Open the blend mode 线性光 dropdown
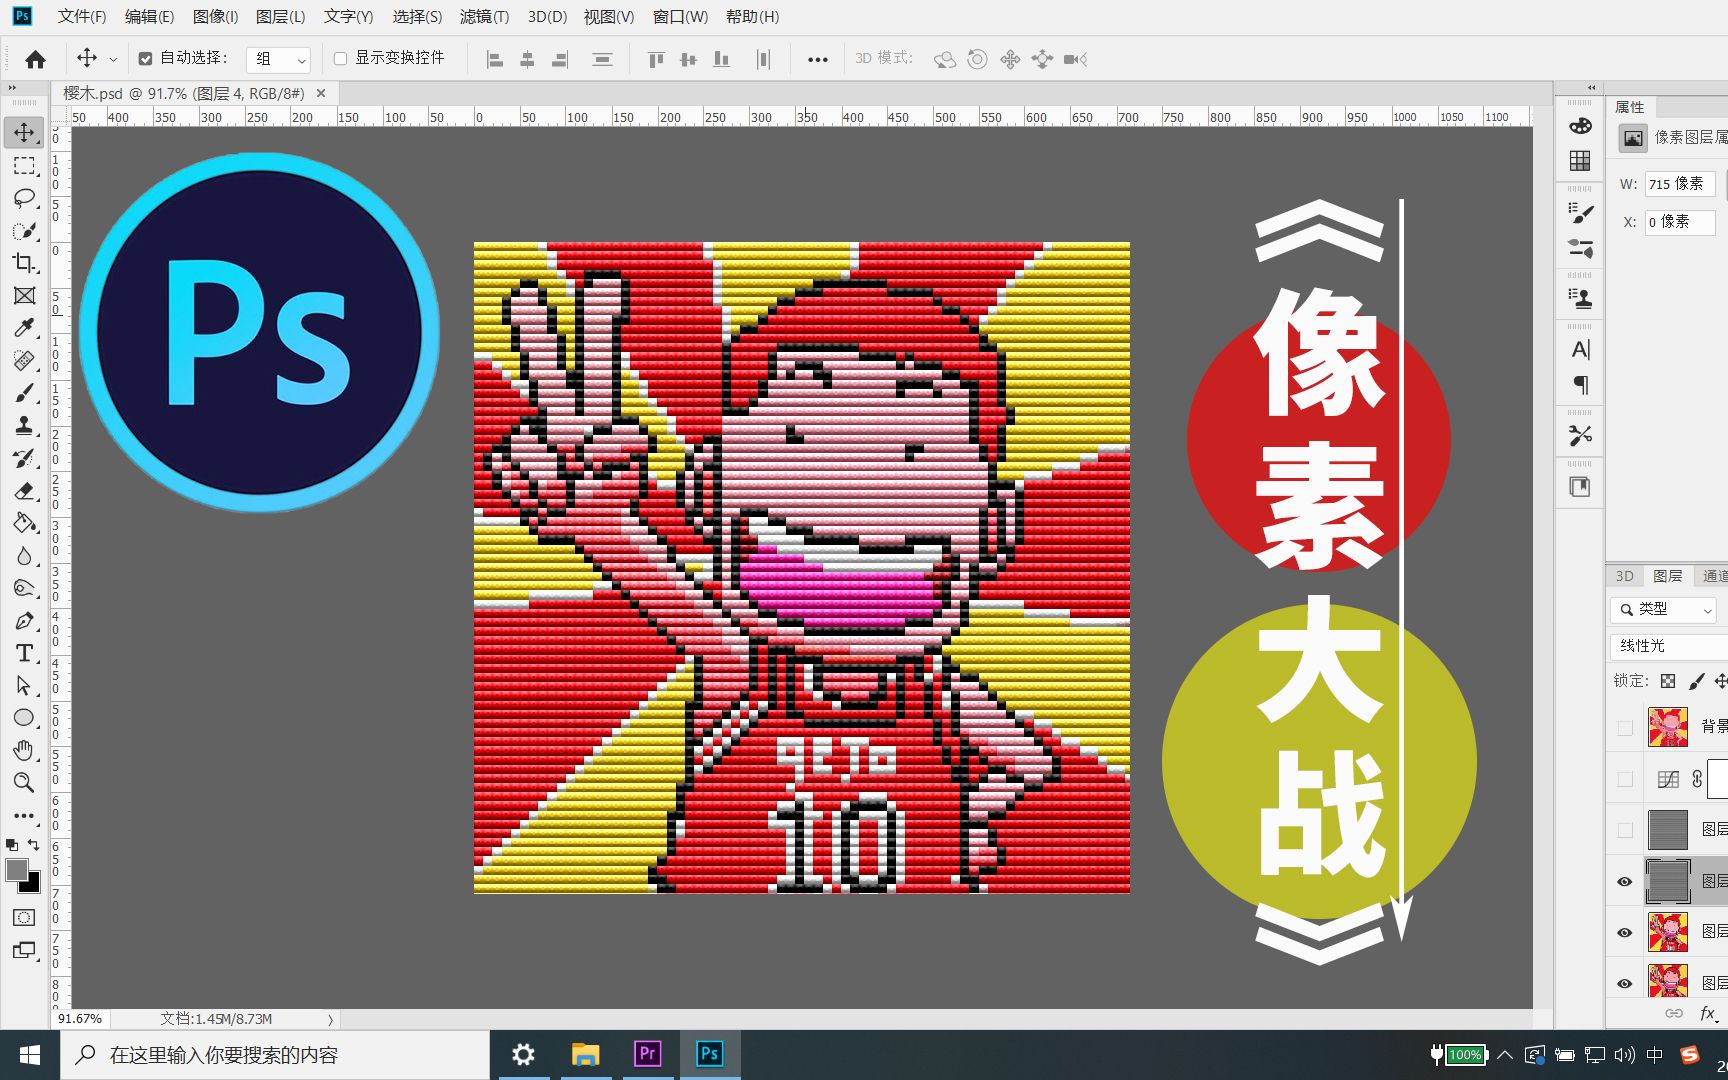The height and width of the screenshot is (1080, 1728). click(x=1669, y=646)
